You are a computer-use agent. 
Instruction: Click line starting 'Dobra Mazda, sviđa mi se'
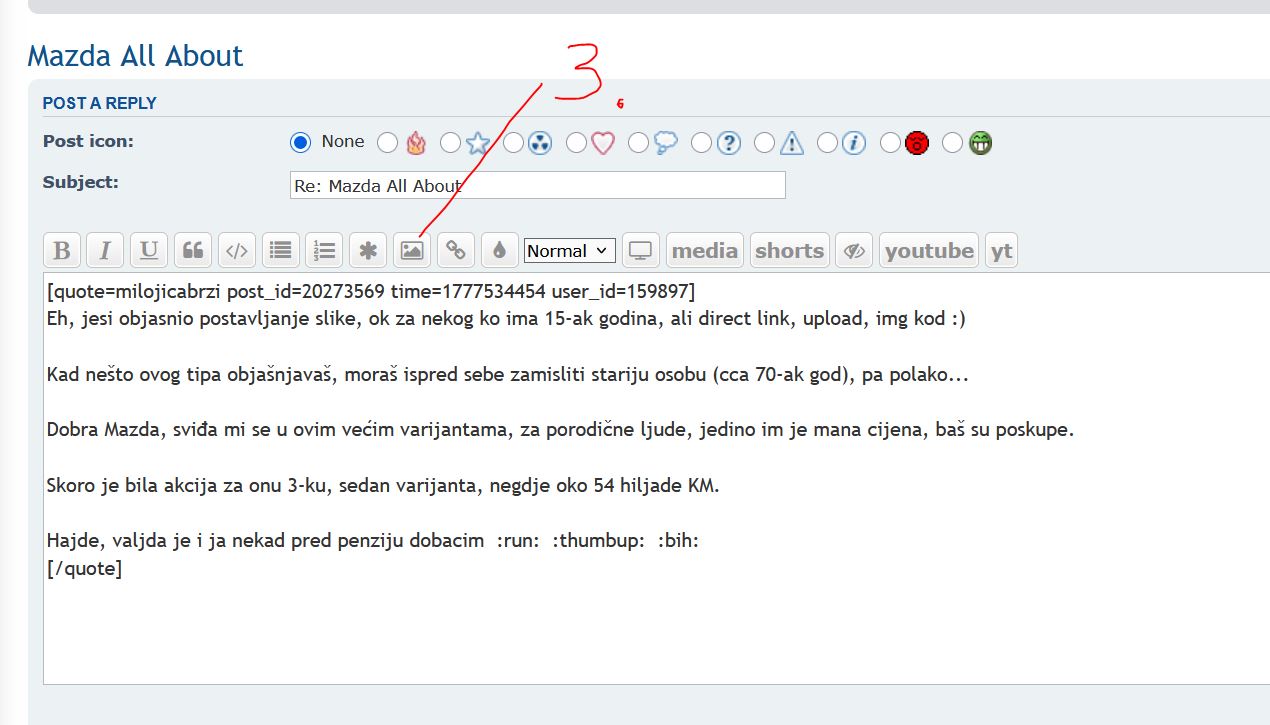pyautogui.click(x=560, y=430)
